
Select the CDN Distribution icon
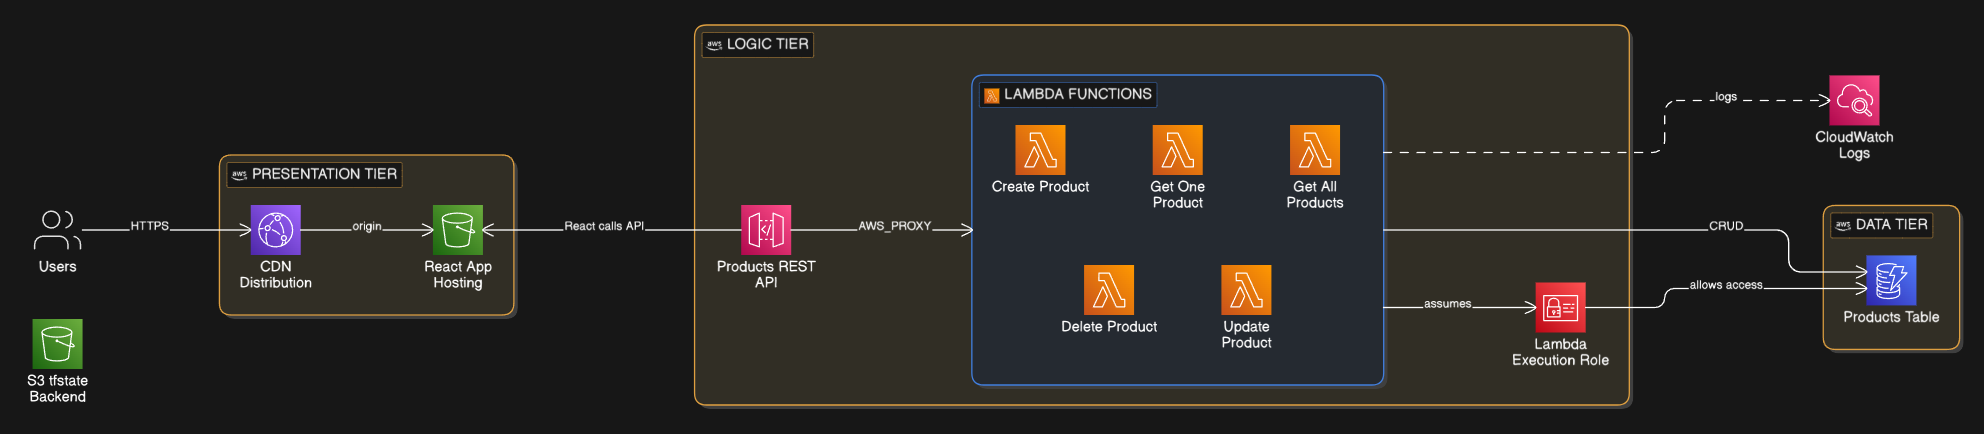[275, 230]
